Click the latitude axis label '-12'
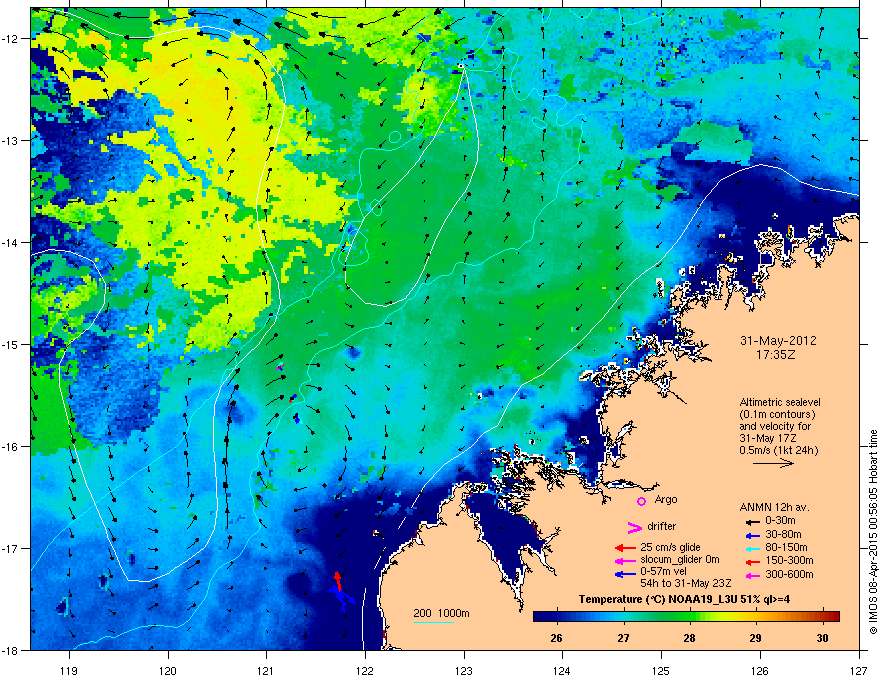880x680 pixels. (10, 39)
